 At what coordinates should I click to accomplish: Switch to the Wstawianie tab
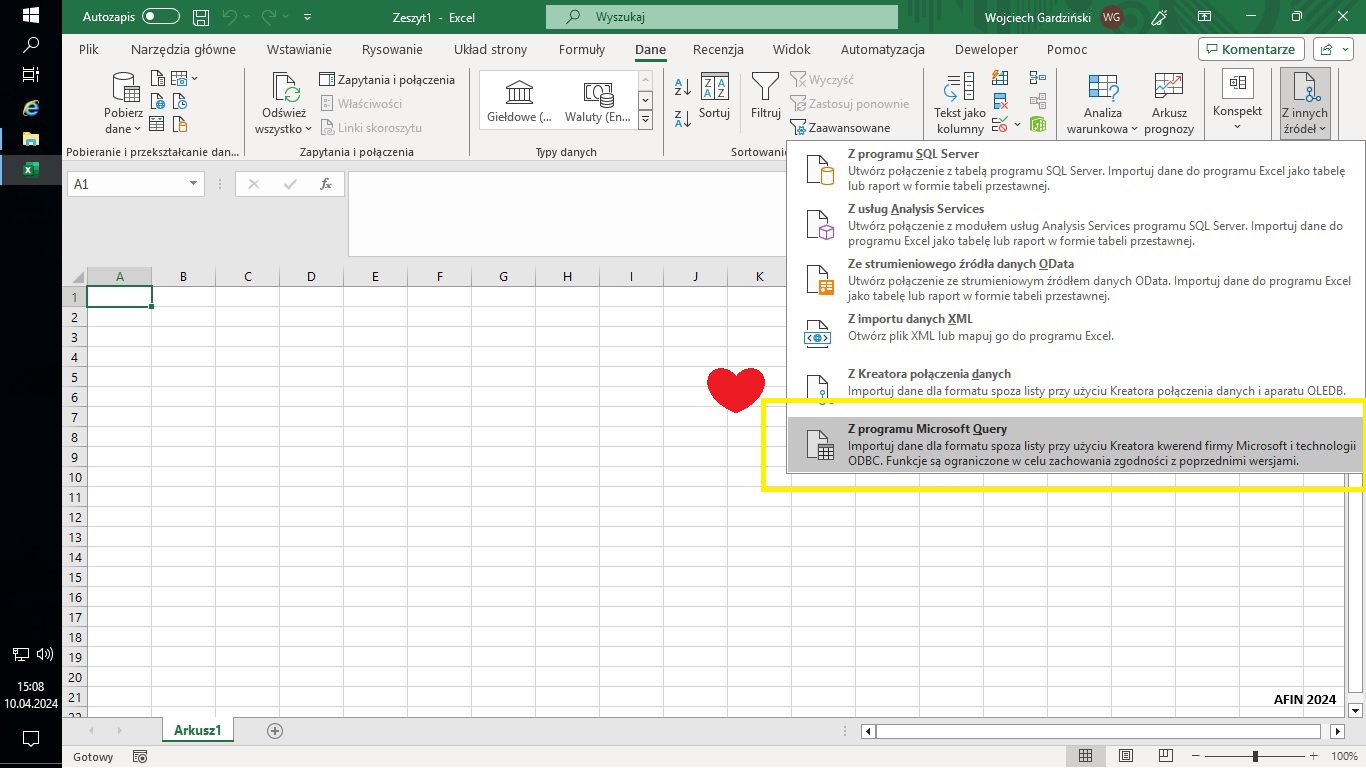[x=299, y=49]
